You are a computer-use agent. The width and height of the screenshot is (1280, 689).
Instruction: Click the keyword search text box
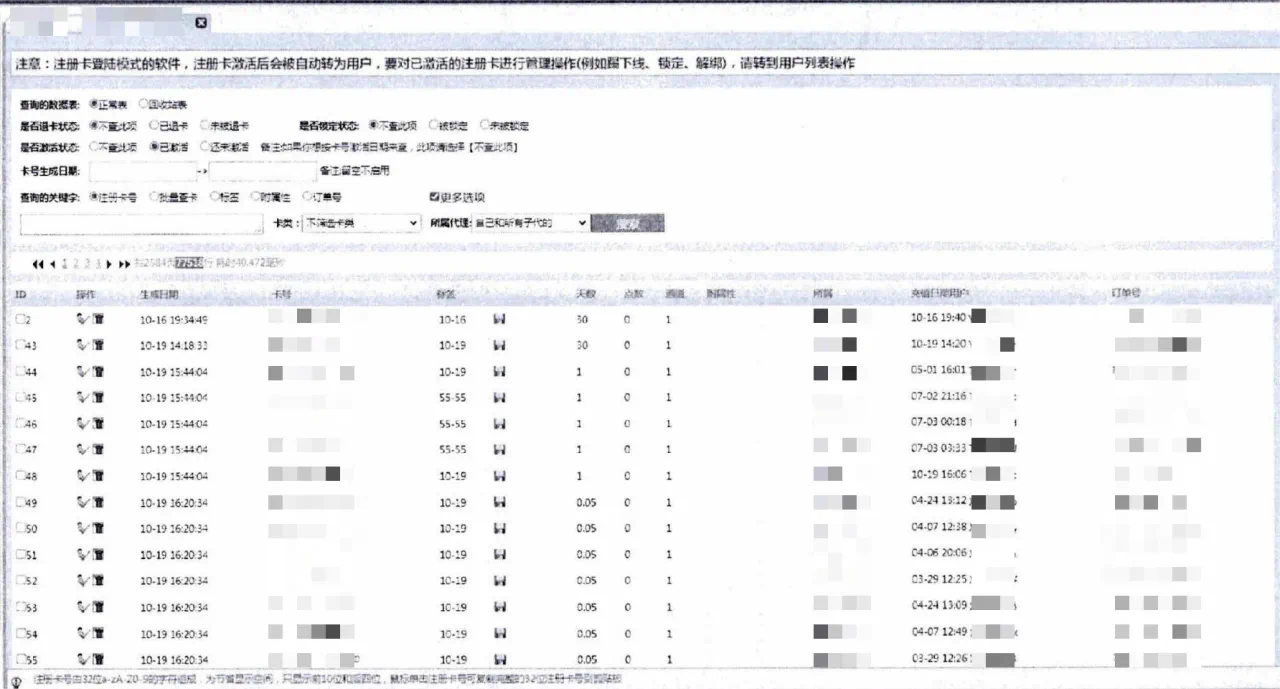pyautogui.click(x=140, y=224)
